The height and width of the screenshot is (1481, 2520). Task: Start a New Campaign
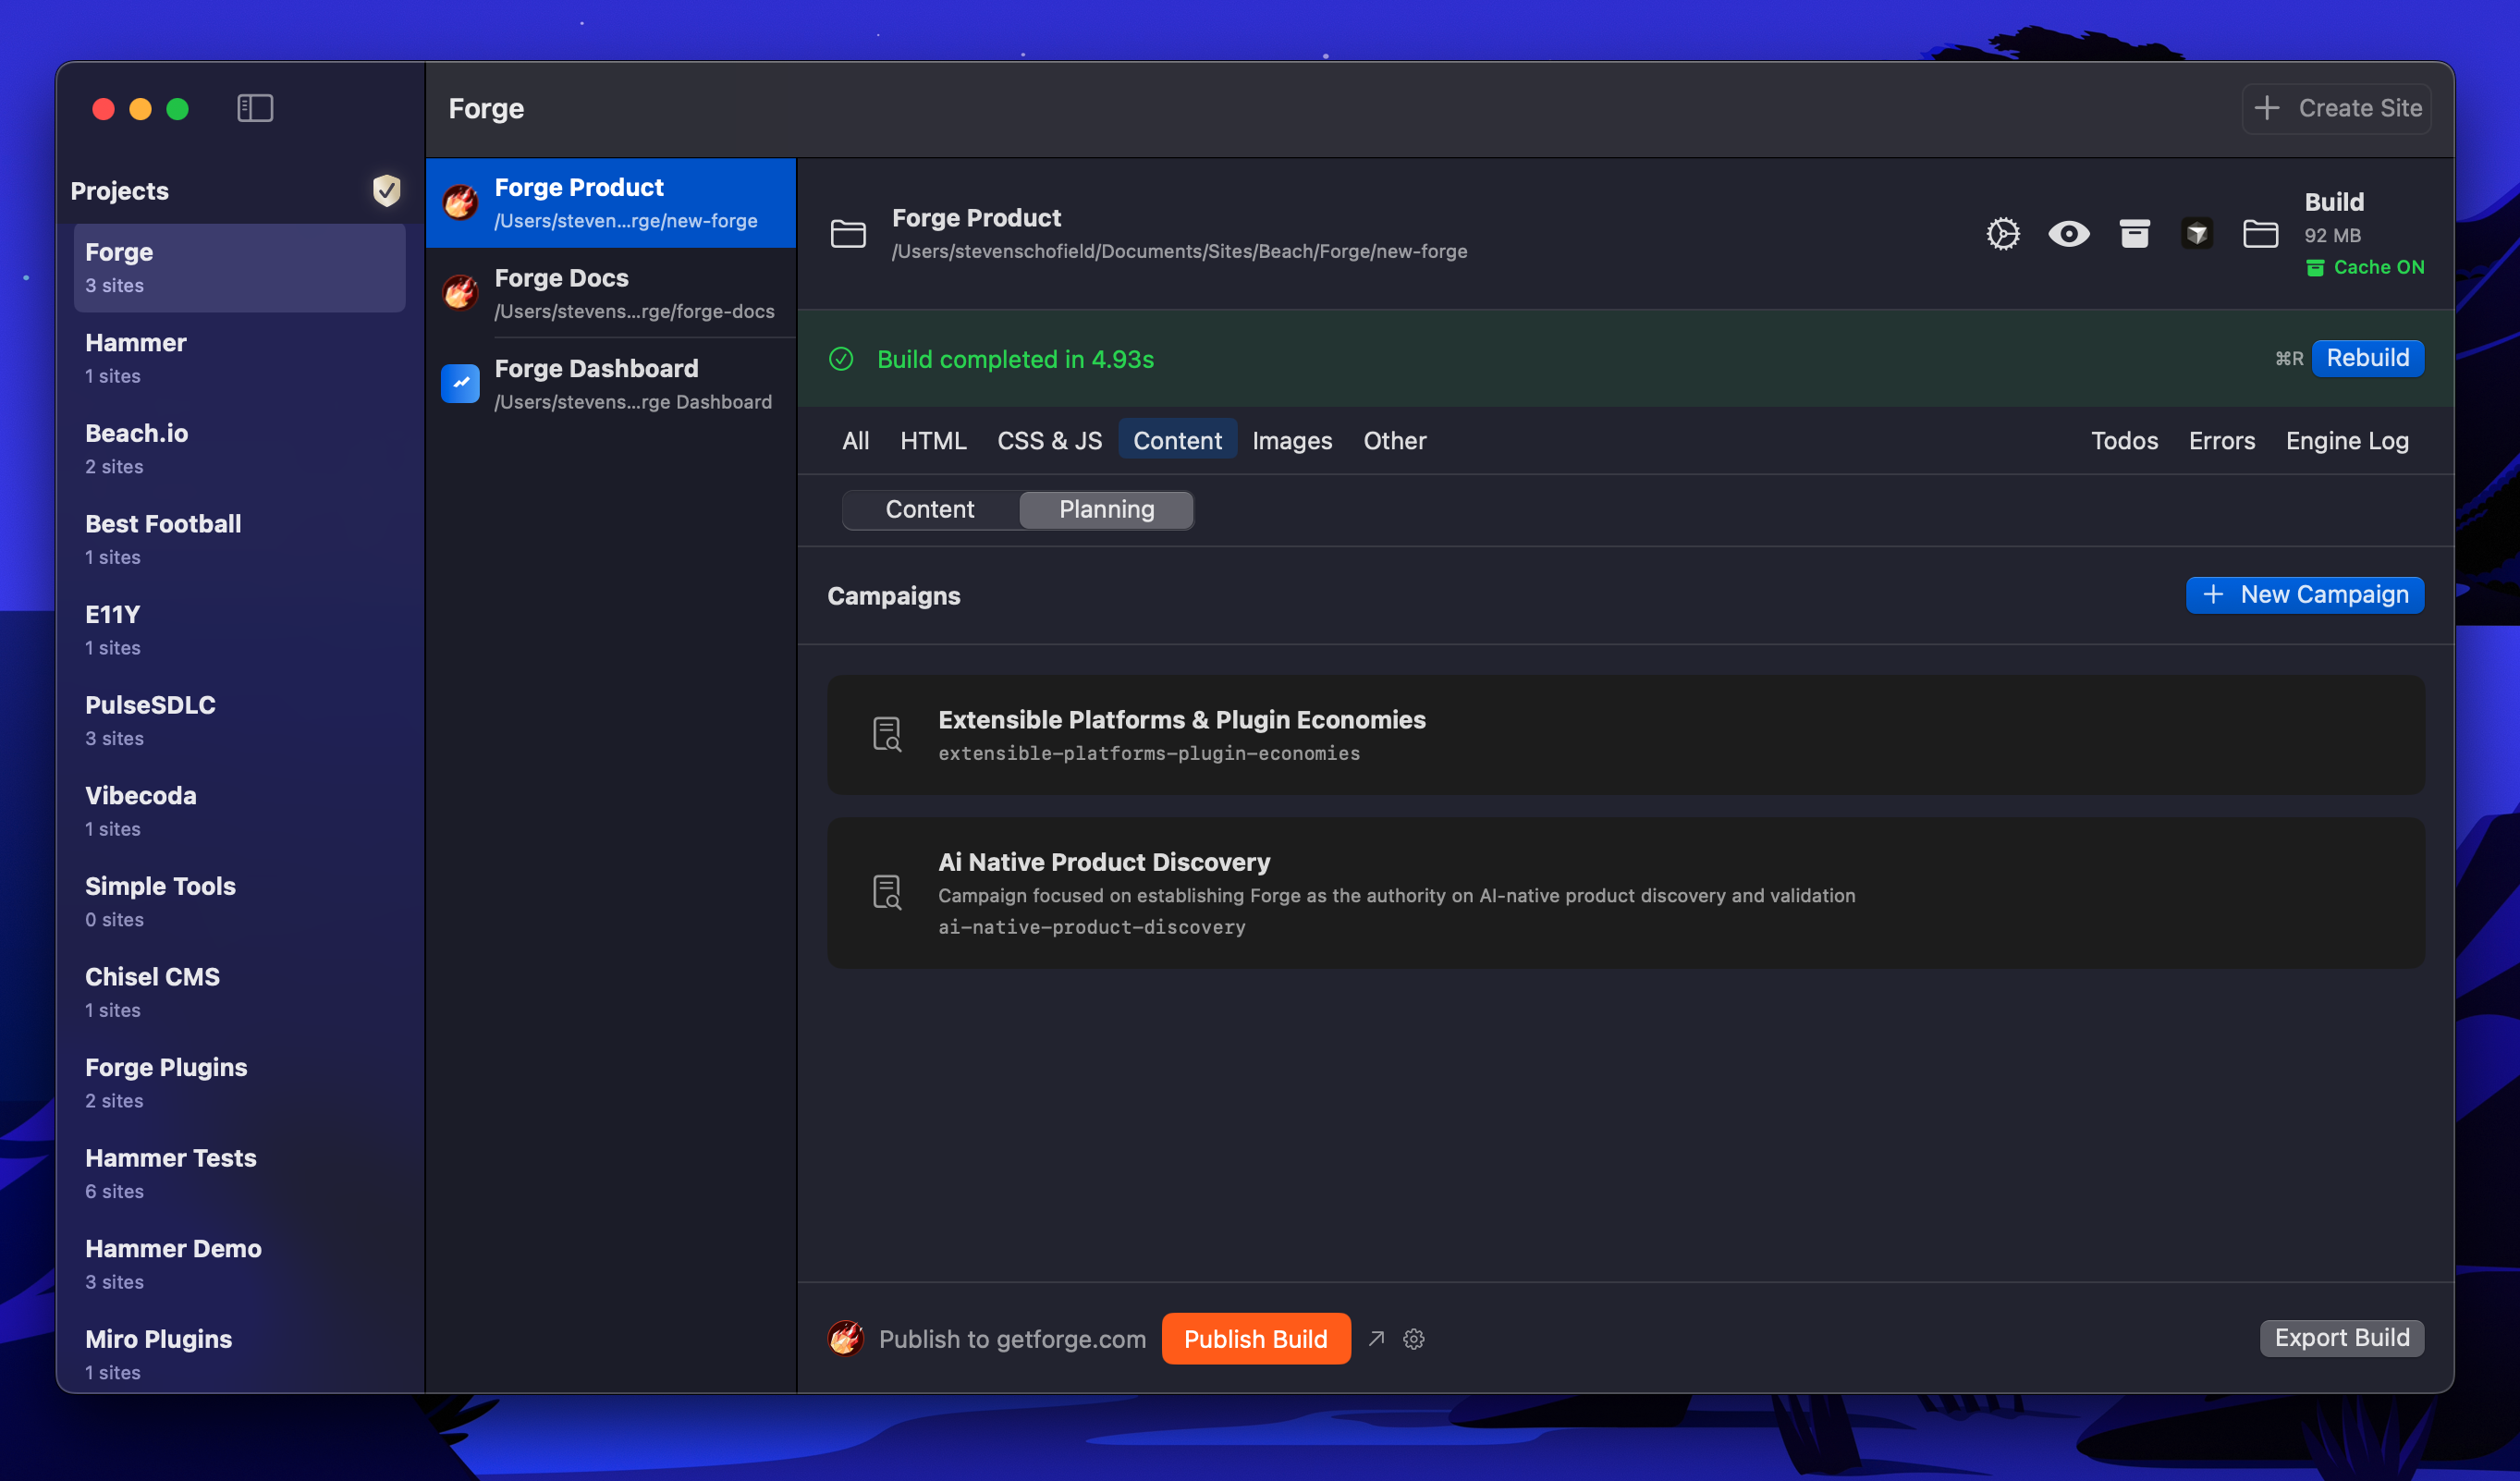click(x=2305, y=594)
